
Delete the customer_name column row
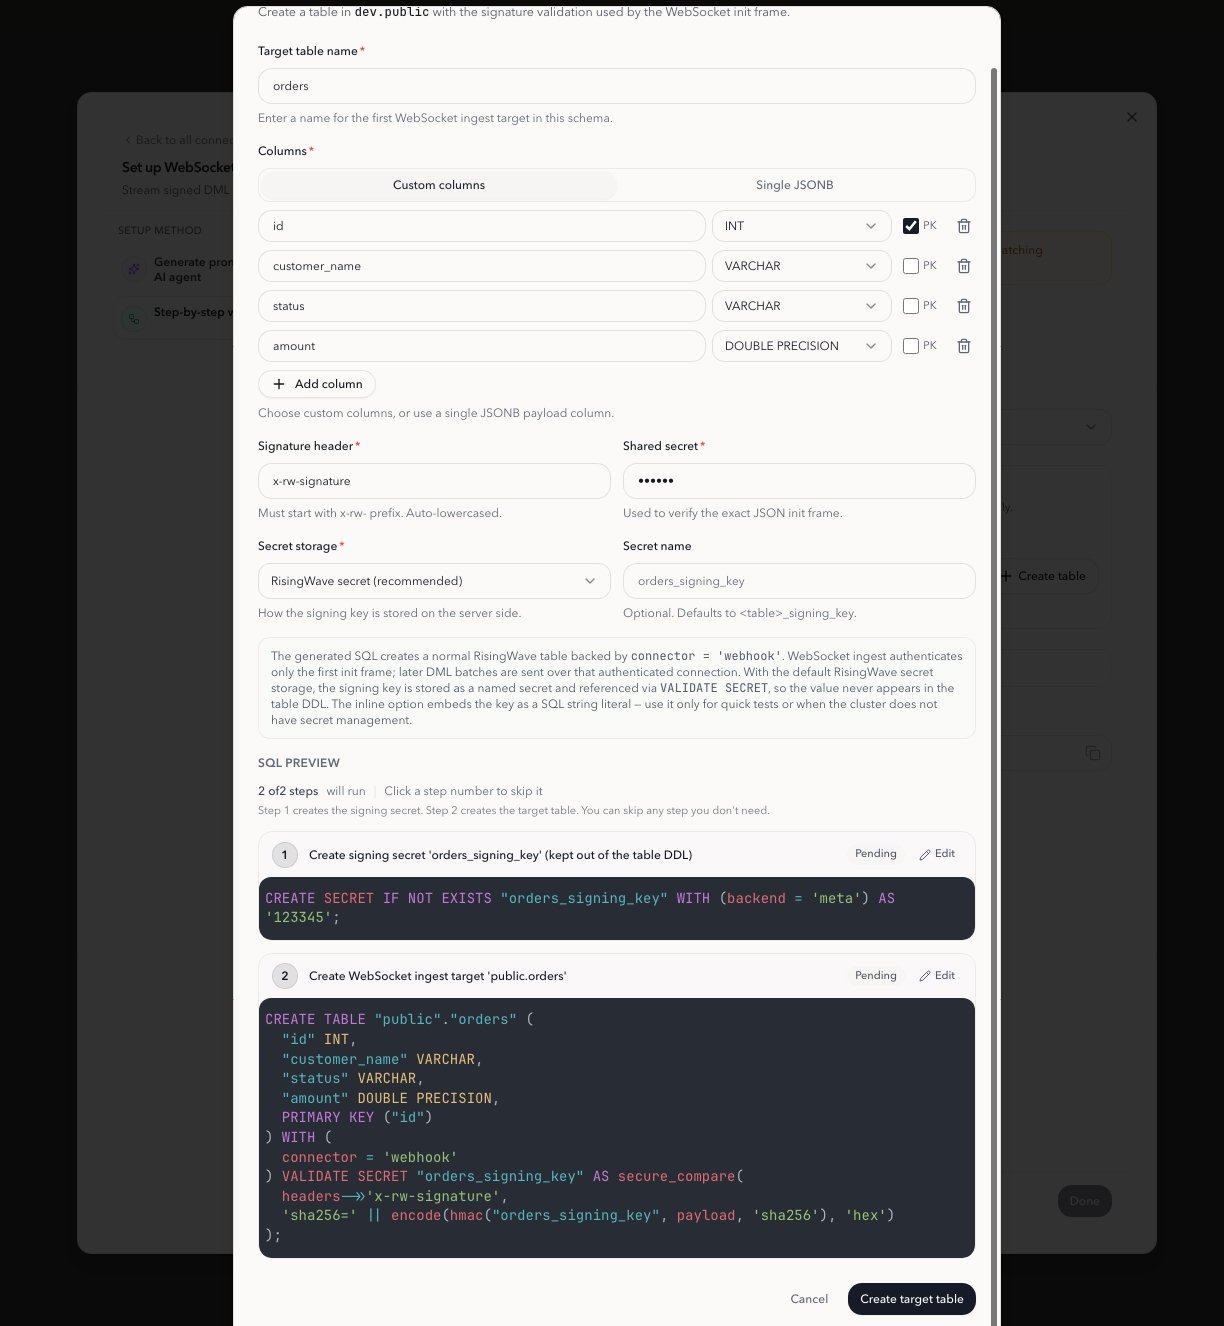pyautogui.click(x=964, y=266)
